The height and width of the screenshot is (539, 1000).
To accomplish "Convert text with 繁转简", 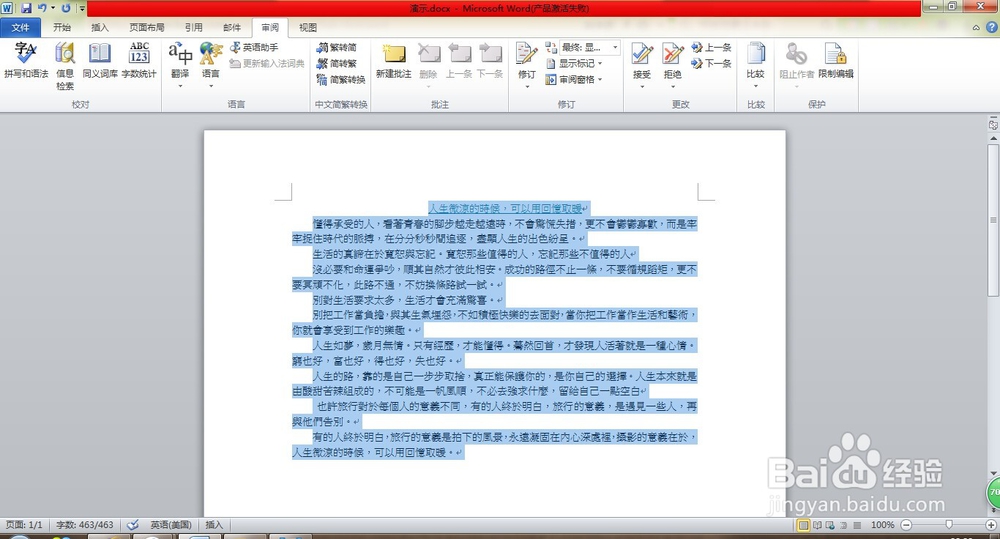I will pos(337,47).
